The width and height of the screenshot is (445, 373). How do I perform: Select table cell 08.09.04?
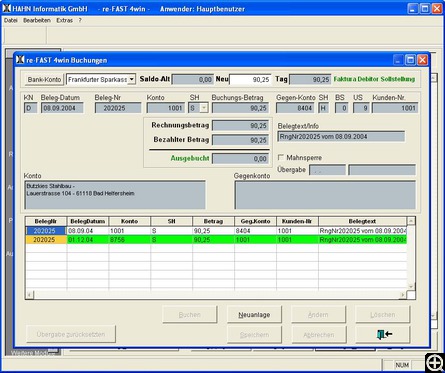pos(88,231)
